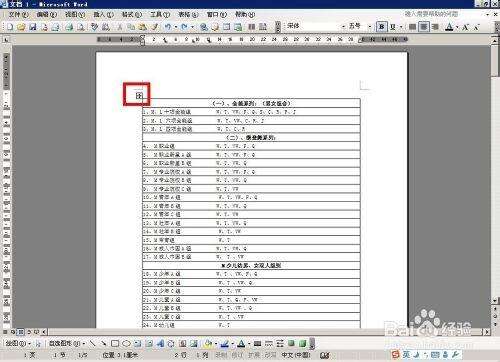Toggle 录制 macro recording in status bar
The height and width of the screenshot is (362, 500).
(x=221, y=355)
